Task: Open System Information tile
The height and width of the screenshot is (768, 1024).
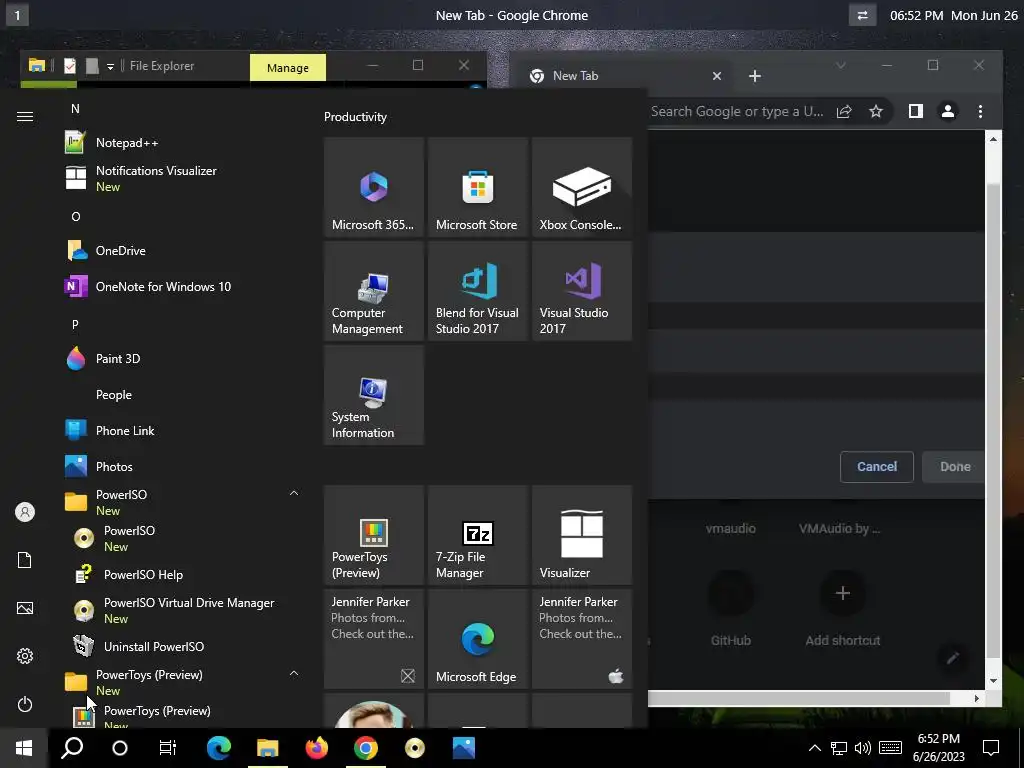Action: pyautogui.click(x=374, y=394)
